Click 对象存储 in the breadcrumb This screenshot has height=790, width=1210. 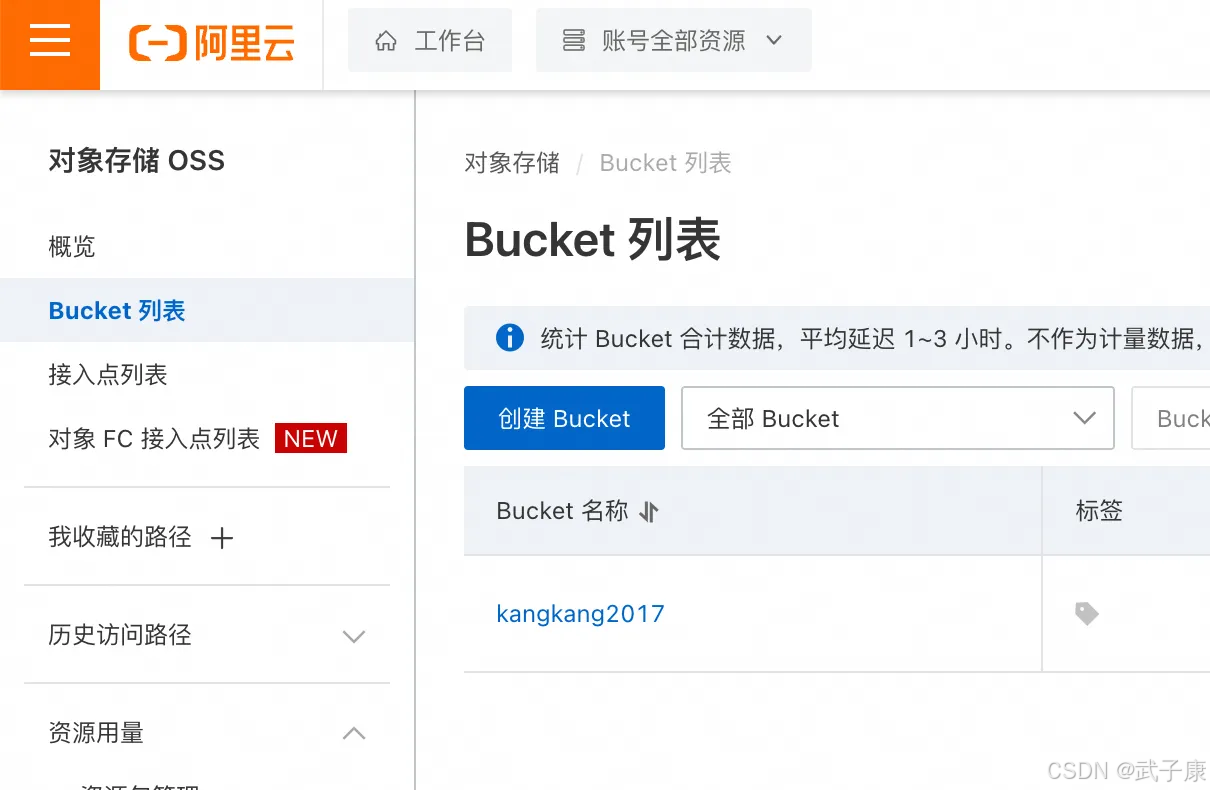point(512,163)
